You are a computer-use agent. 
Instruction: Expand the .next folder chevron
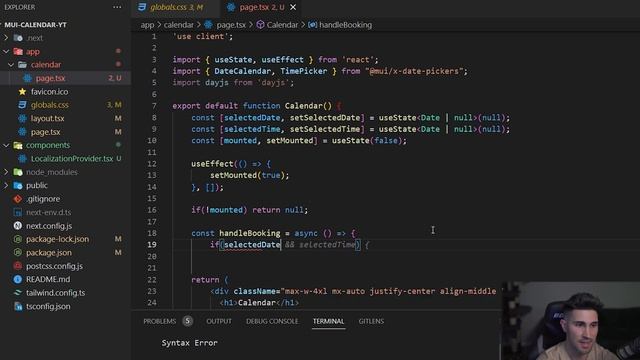coord(6,38)
